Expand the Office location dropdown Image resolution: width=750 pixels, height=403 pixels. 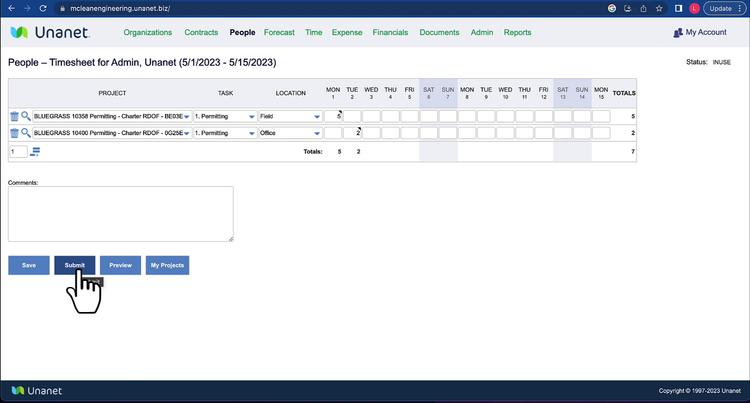(317, 132)
